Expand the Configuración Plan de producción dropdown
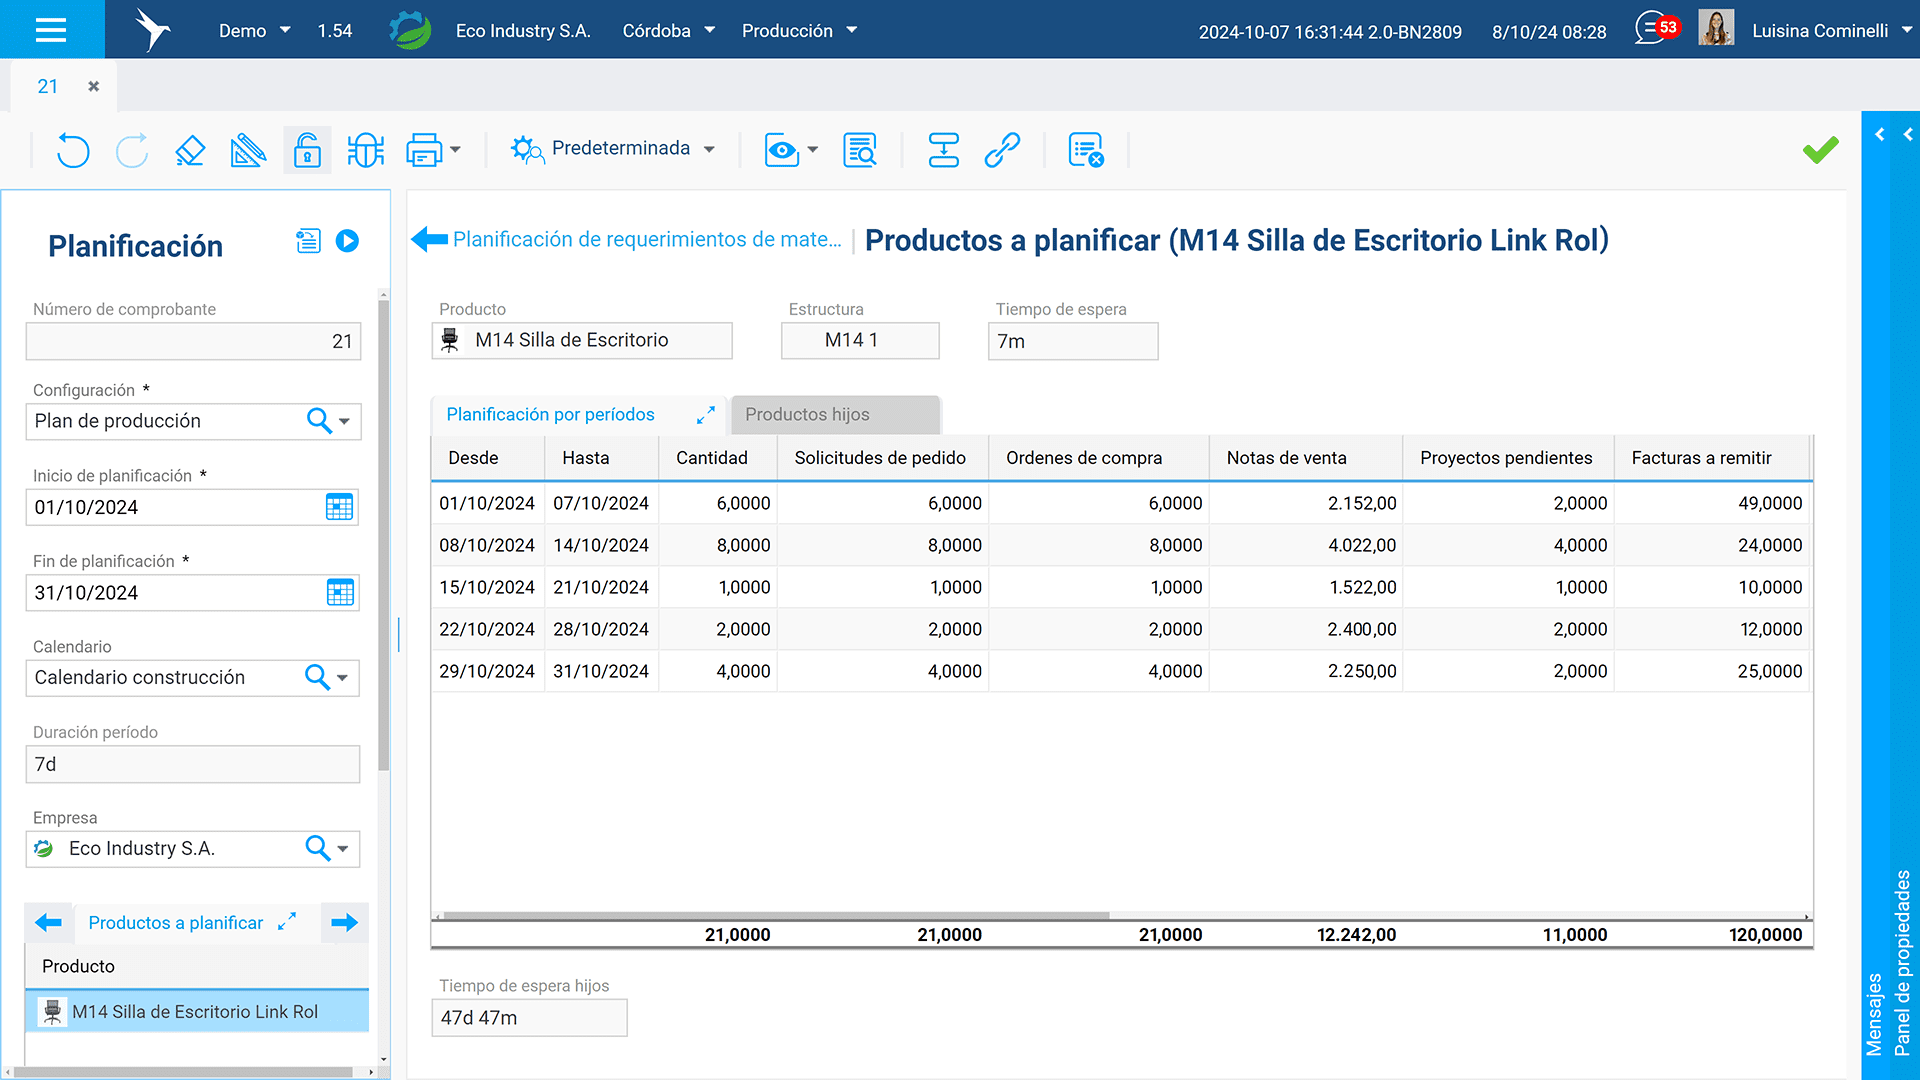The width and height of the screenshot is (1920, 1080). (344, 422)
